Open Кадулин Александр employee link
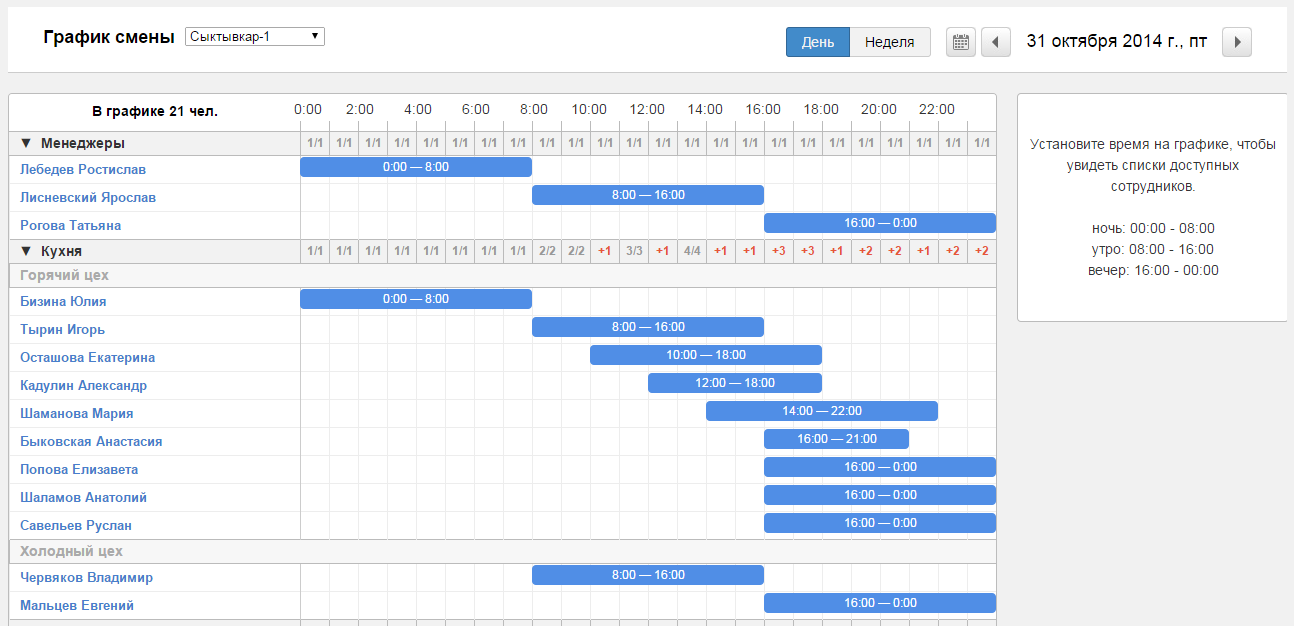 83,385
